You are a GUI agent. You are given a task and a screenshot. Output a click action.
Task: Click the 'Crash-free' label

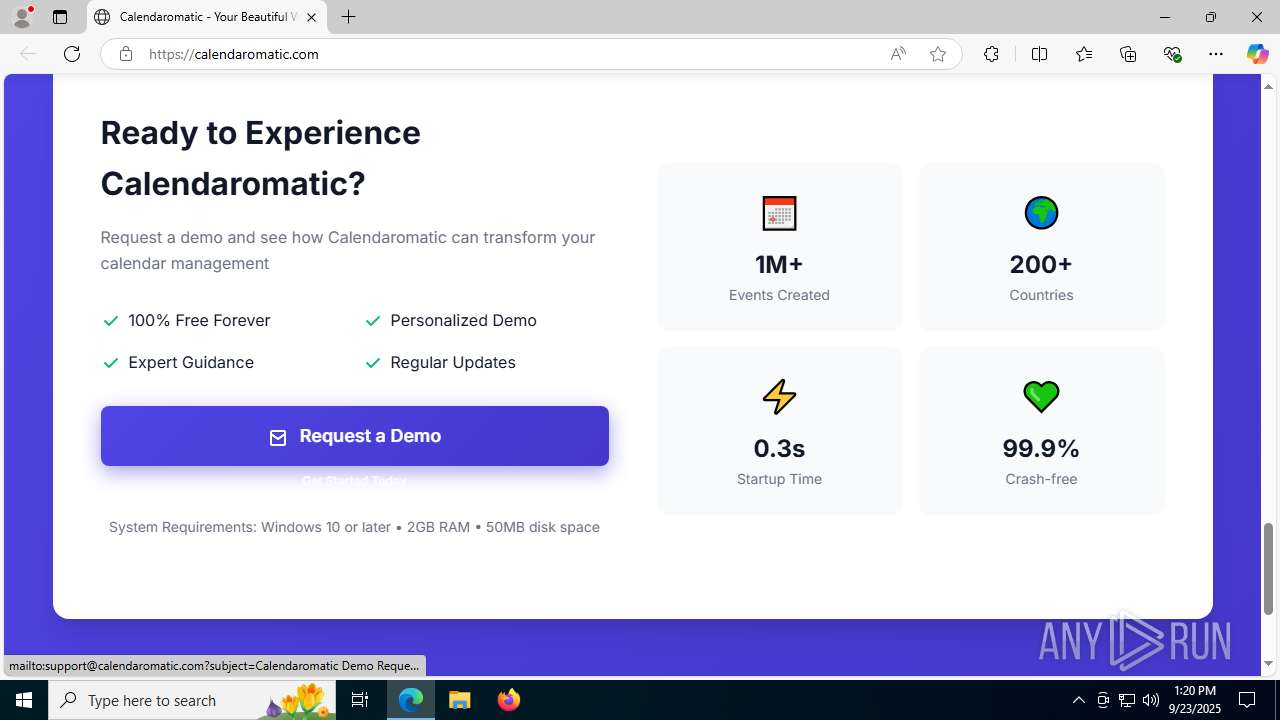tap(1041, 479)
